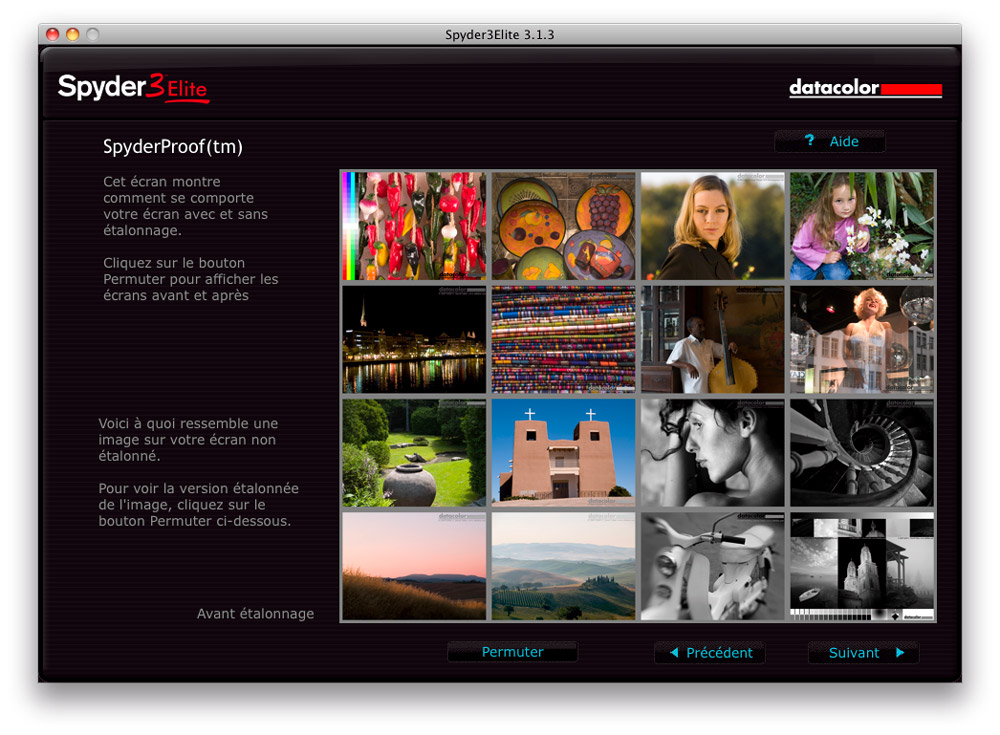Click the SpyderProof(tm) heading
The width and height of the screenshot is (1000, 735).
173,147
